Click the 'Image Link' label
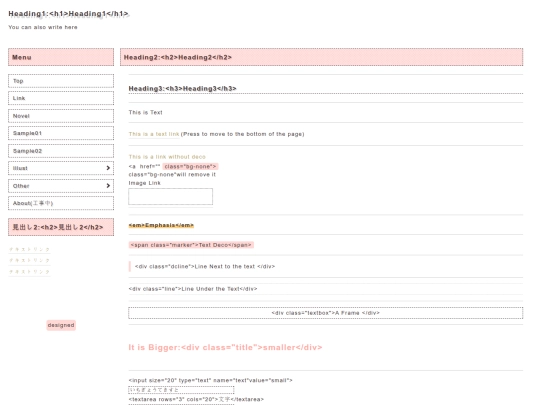Screen dimensions: 540x405 (x=145, y=183)
